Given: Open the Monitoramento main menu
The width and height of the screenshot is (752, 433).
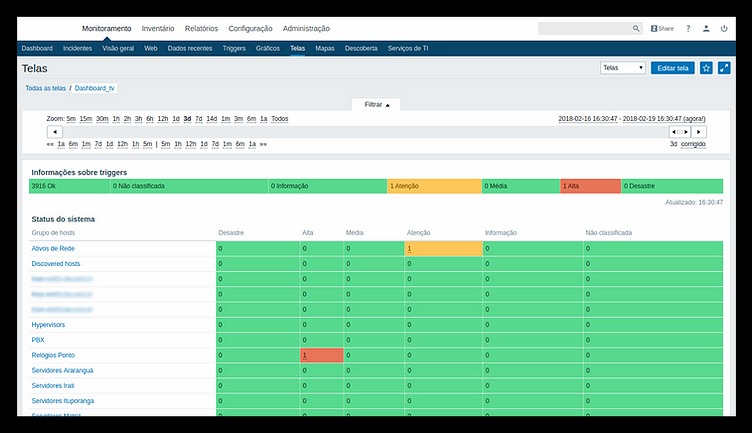Looking at the screenshot, I should coord(106,29).
